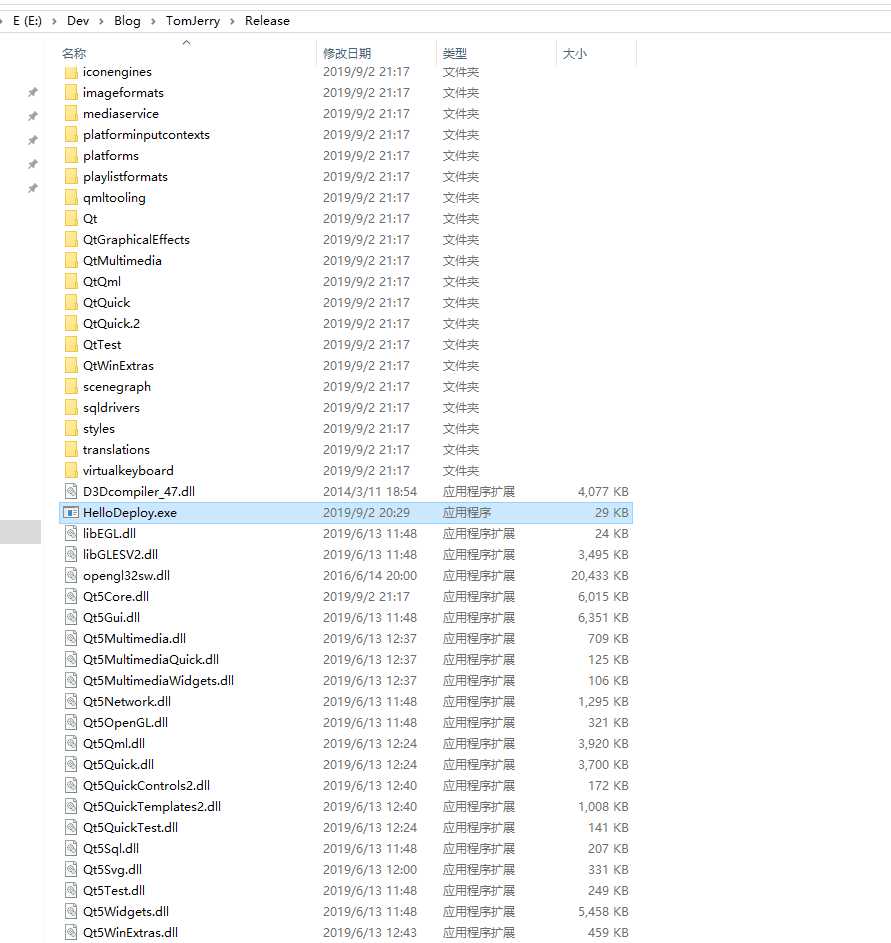This screenshot has height=943, width=891.
Task: Select the libGLESV2.dll file name
Action: [x=120, y=554]
